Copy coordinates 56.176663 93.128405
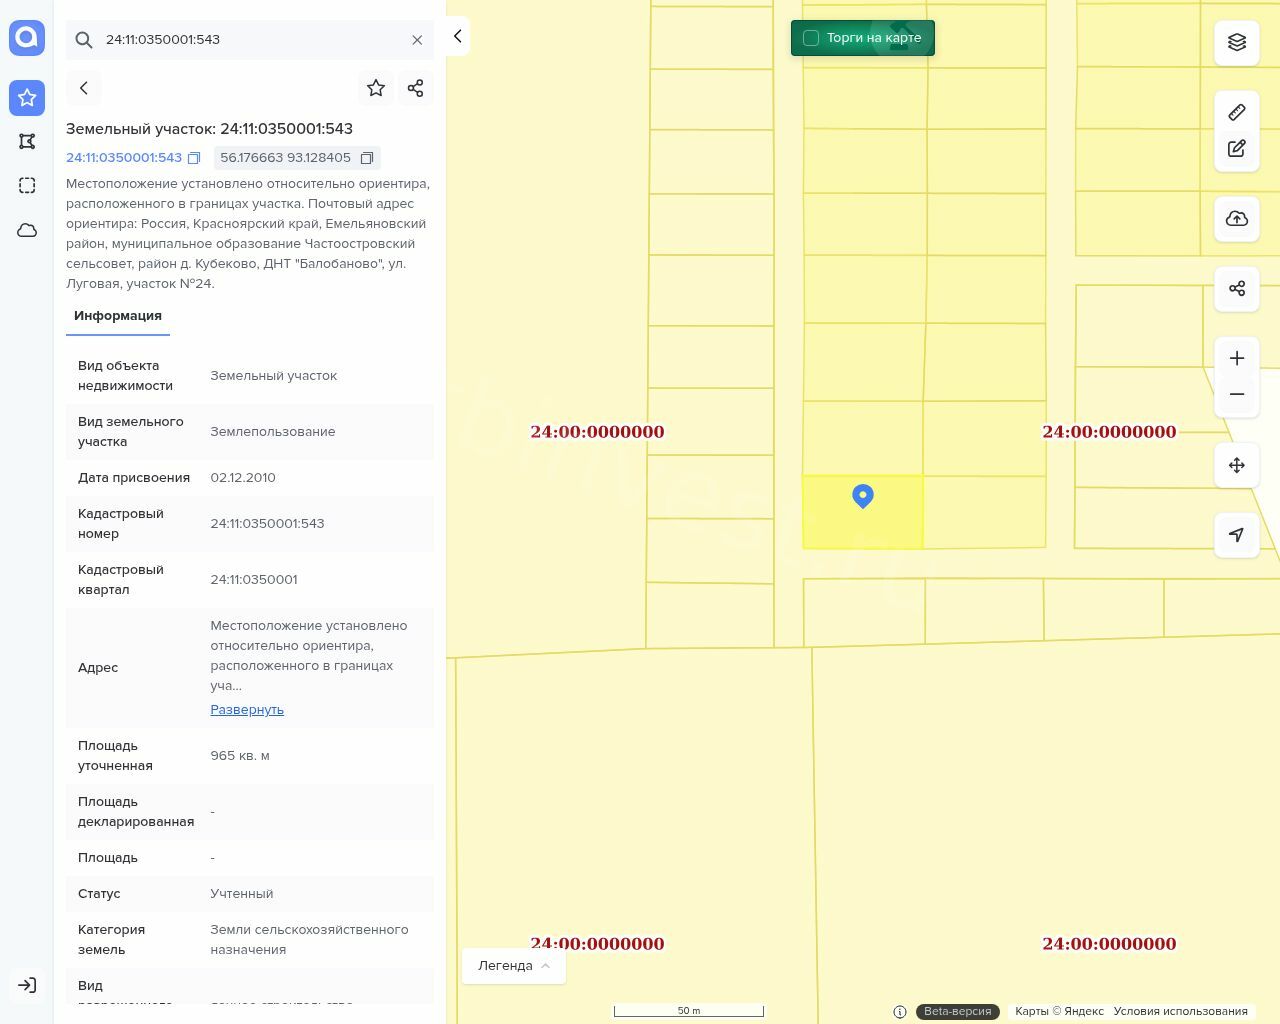The image size is (1280, 1024). point(367,158)
